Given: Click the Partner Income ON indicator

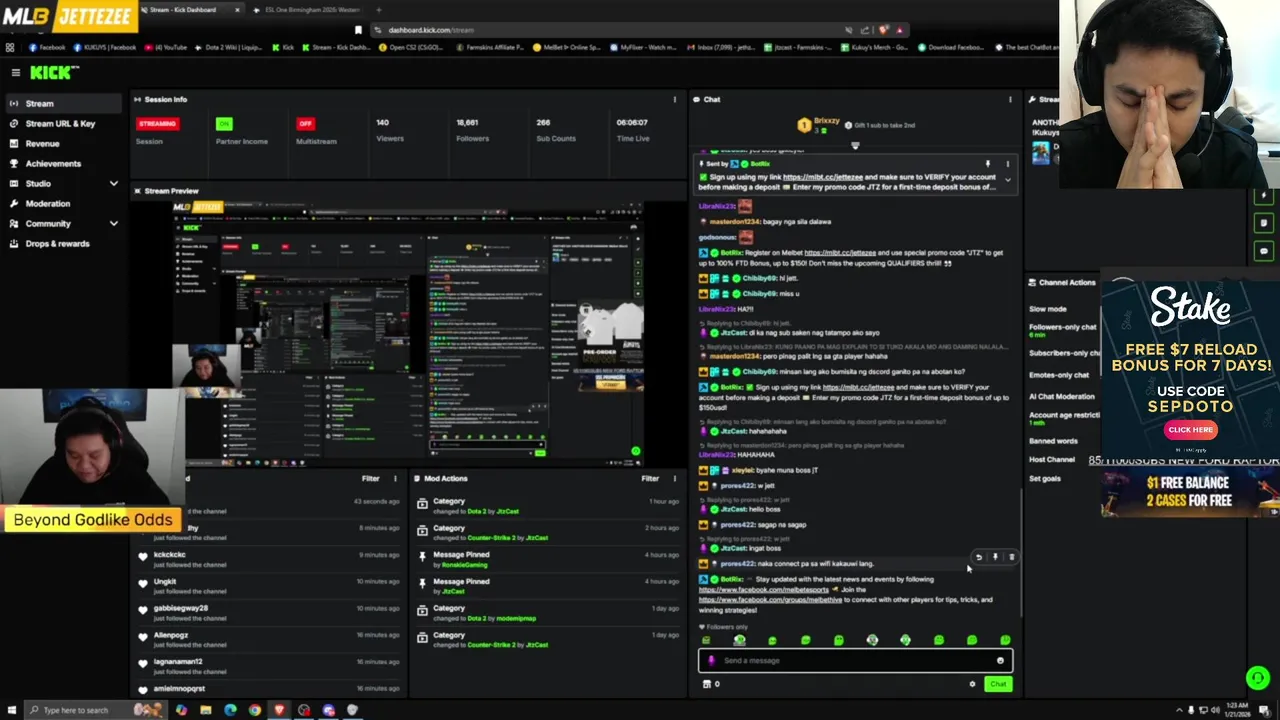Looking at the screenshot, I should click(224, 124).
